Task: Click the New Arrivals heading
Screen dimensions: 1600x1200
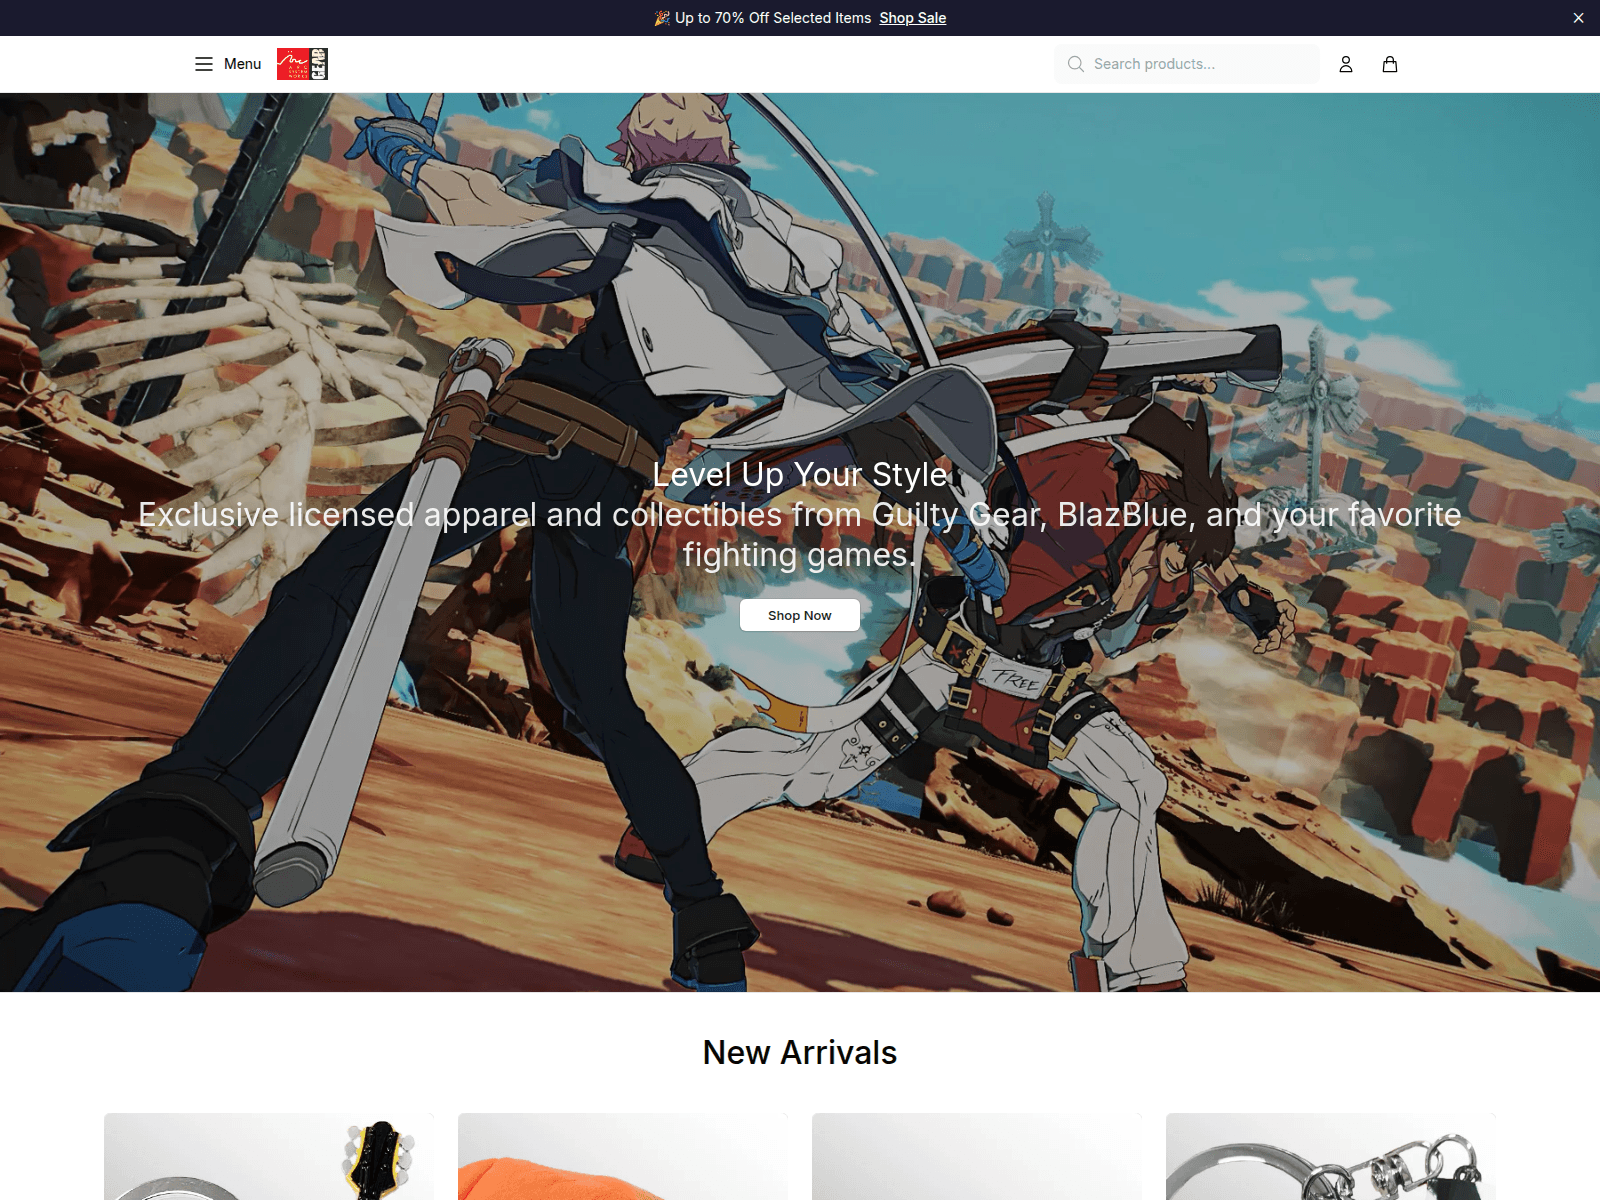Action: pyautogui.click(x=800, y=1052)
